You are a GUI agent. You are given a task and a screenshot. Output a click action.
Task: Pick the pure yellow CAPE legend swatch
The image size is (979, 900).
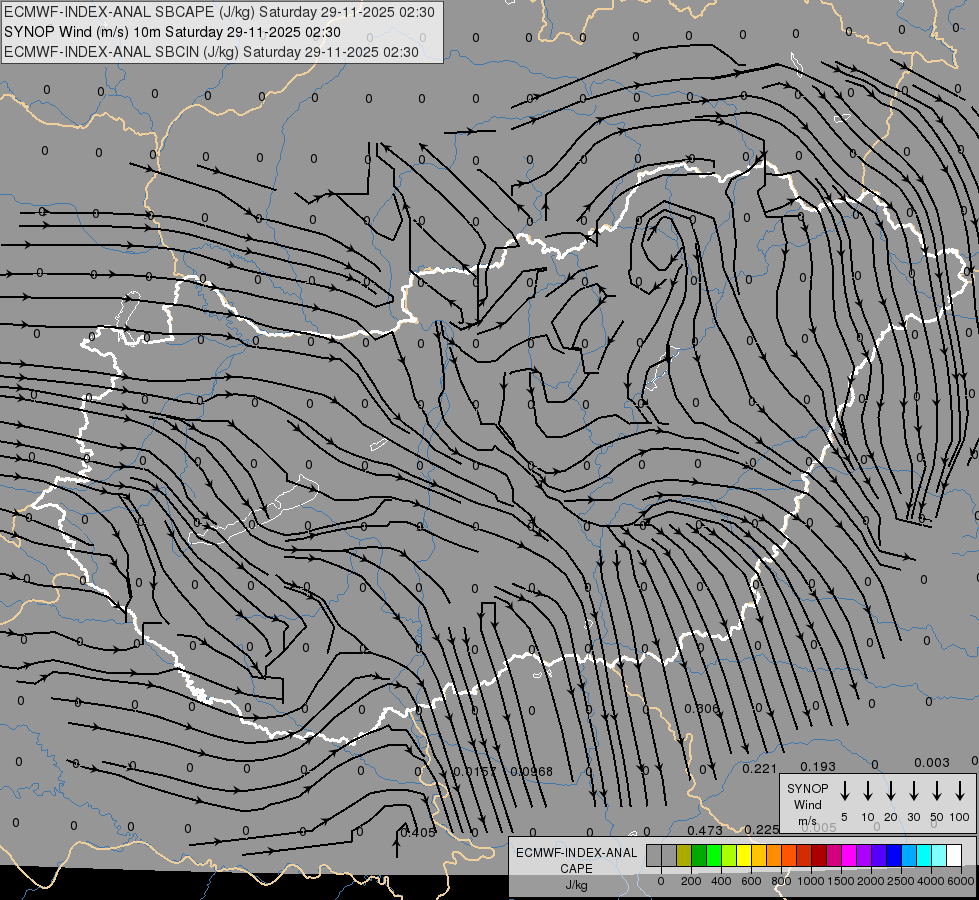coord(744,855)
